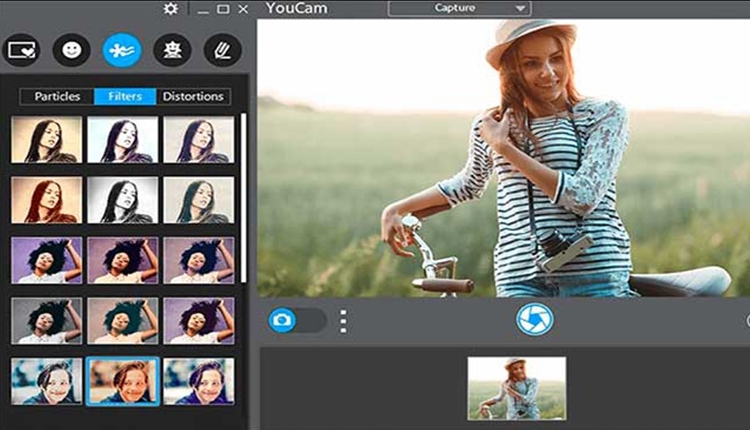The image size is (750, 430).
Task: Apply the middle purple filter in third row
Action: pos(122,260)
